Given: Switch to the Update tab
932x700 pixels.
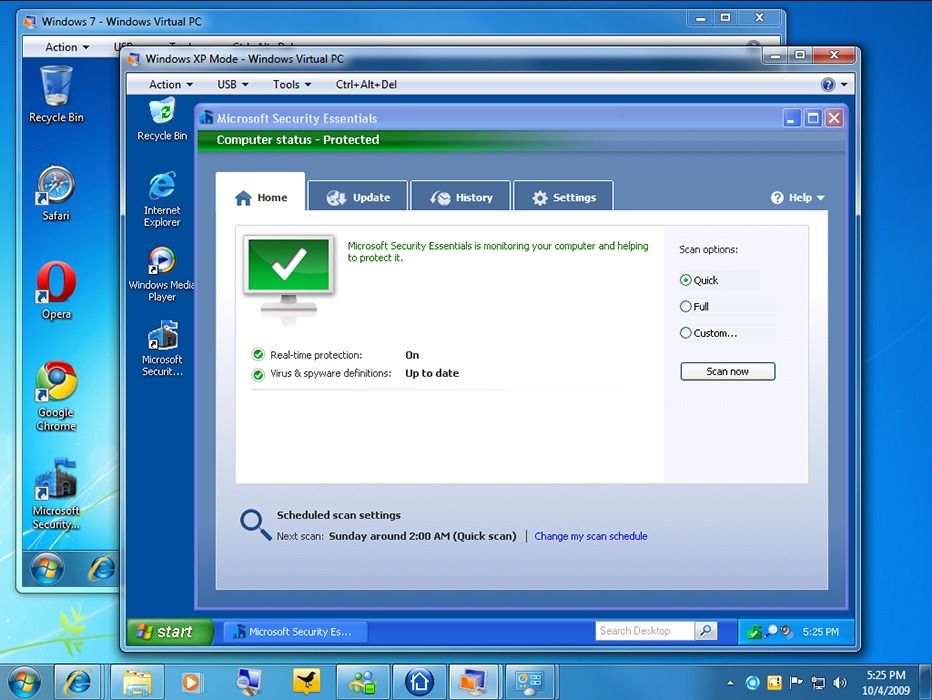Looking at the screenshot, I should click(x=358, y=196).
